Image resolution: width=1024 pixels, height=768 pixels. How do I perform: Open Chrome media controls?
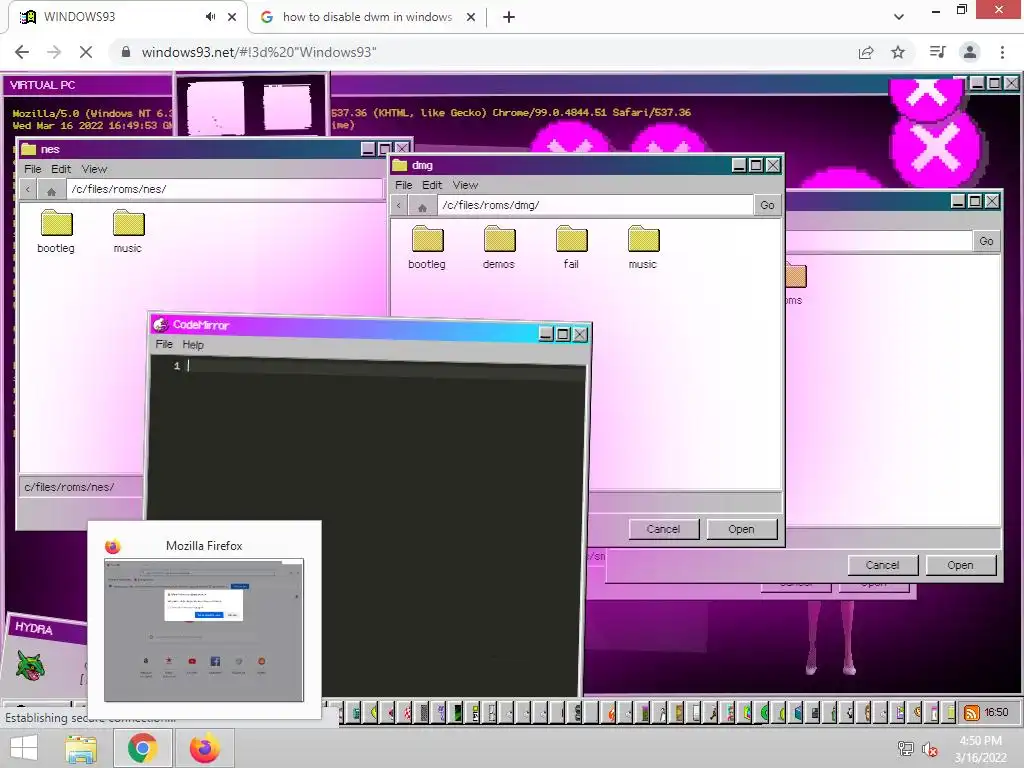point(937,52)
